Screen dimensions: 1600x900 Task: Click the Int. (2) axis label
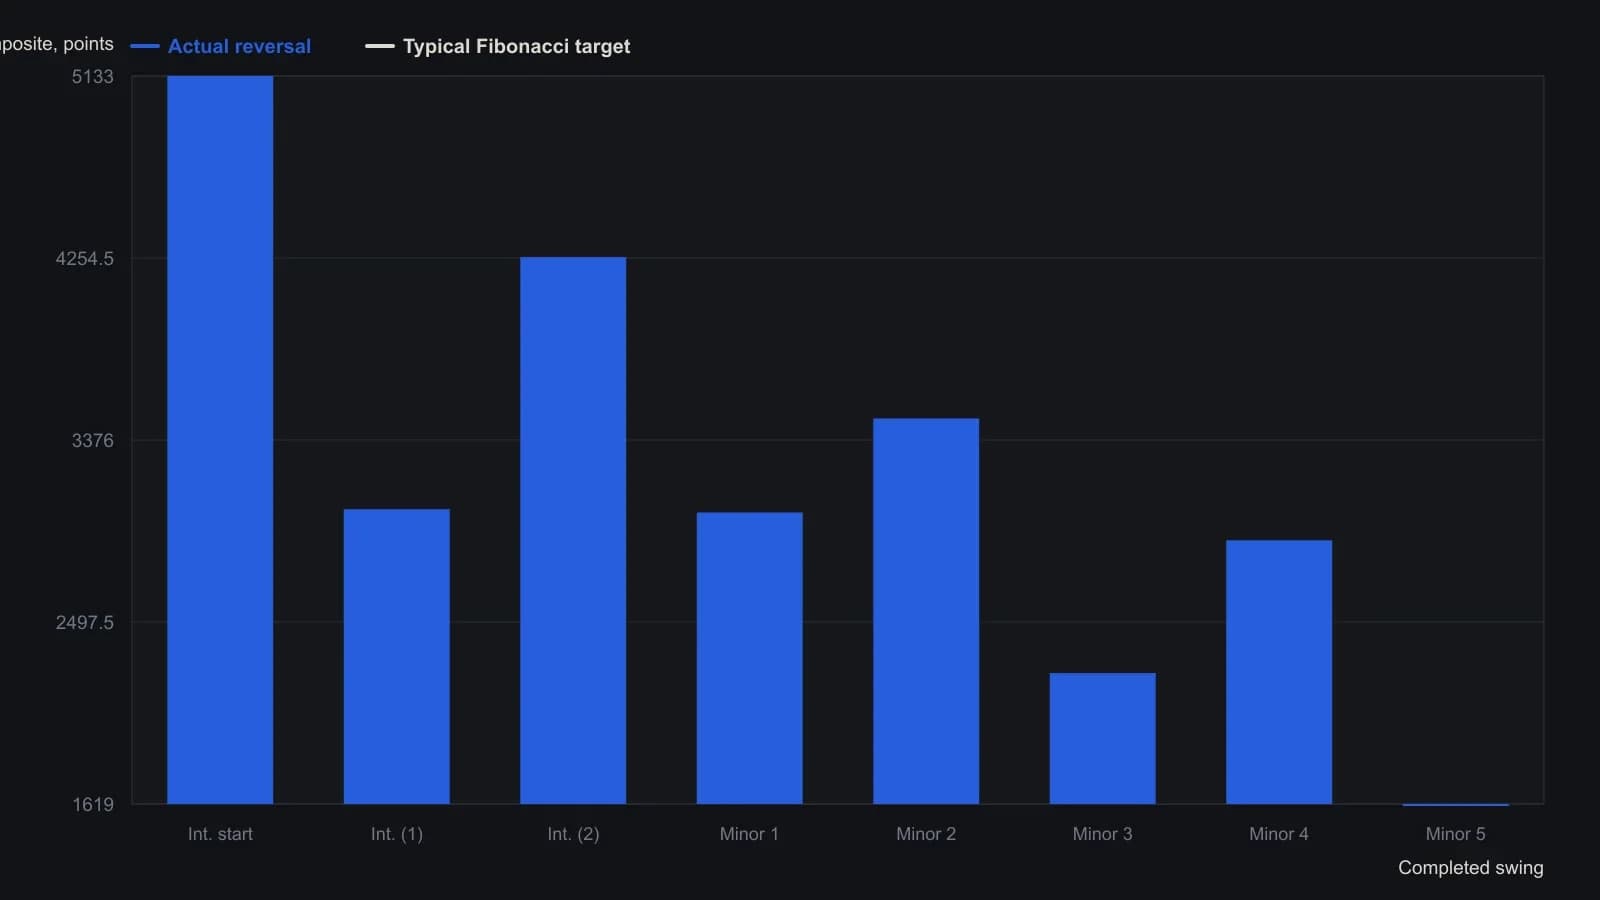(x=573, y=834)
